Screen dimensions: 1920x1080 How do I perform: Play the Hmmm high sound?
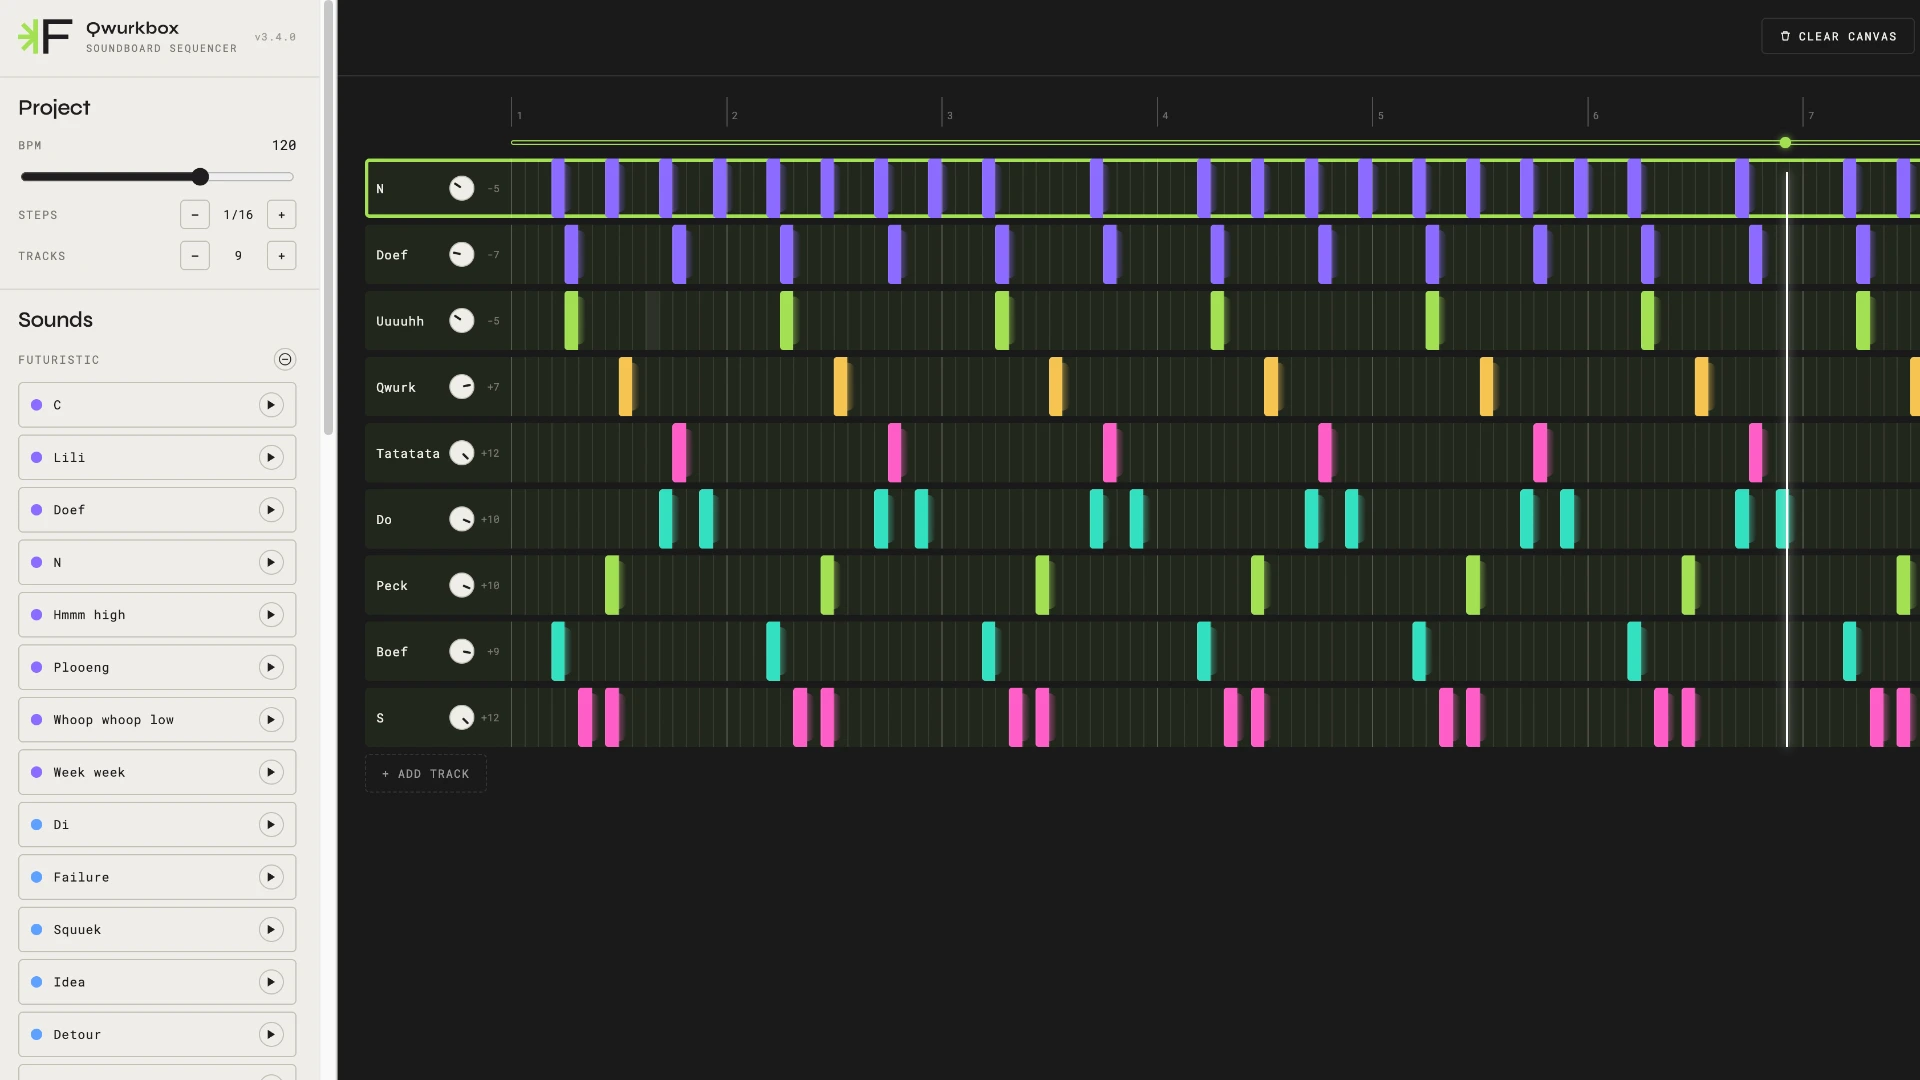point(271,615)
